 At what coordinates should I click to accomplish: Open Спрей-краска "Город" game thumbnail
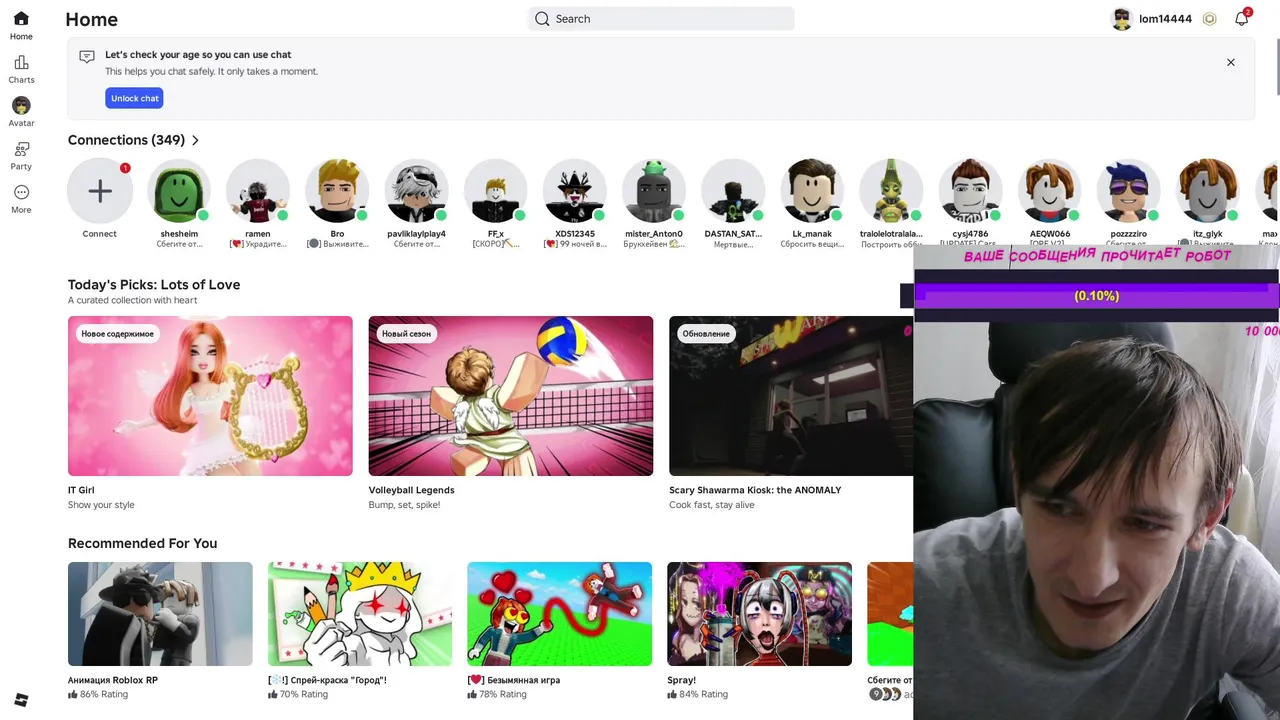click(x=360, y=614)
